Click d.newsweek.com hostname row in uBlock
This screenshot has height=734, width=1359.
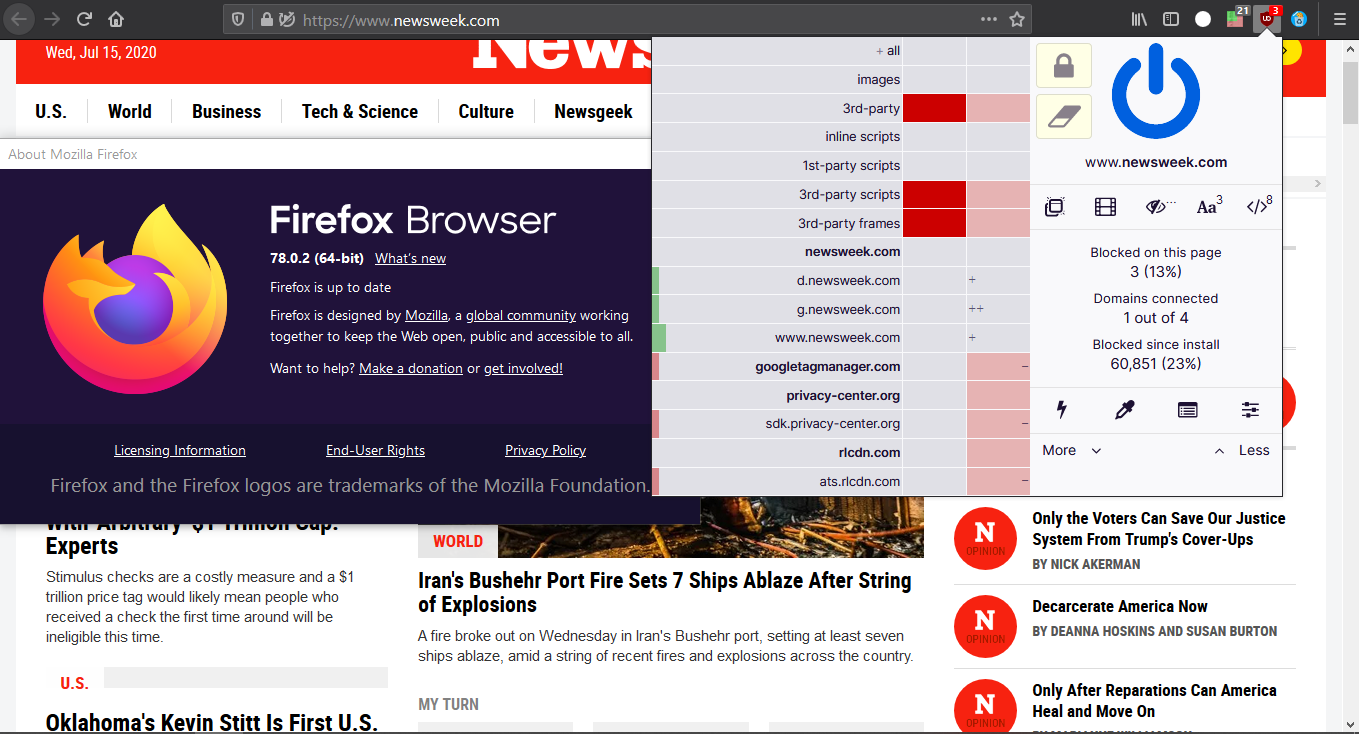[x=777, y=280]
